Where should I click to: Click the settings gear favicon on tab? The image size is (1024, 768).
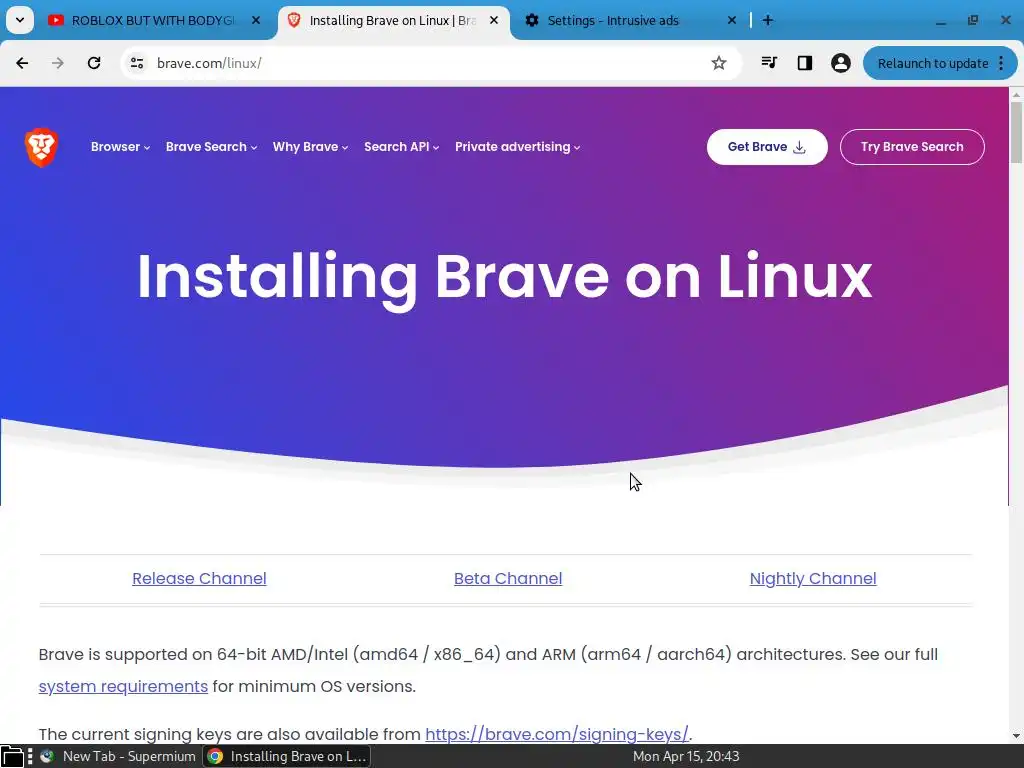(532, 21)
